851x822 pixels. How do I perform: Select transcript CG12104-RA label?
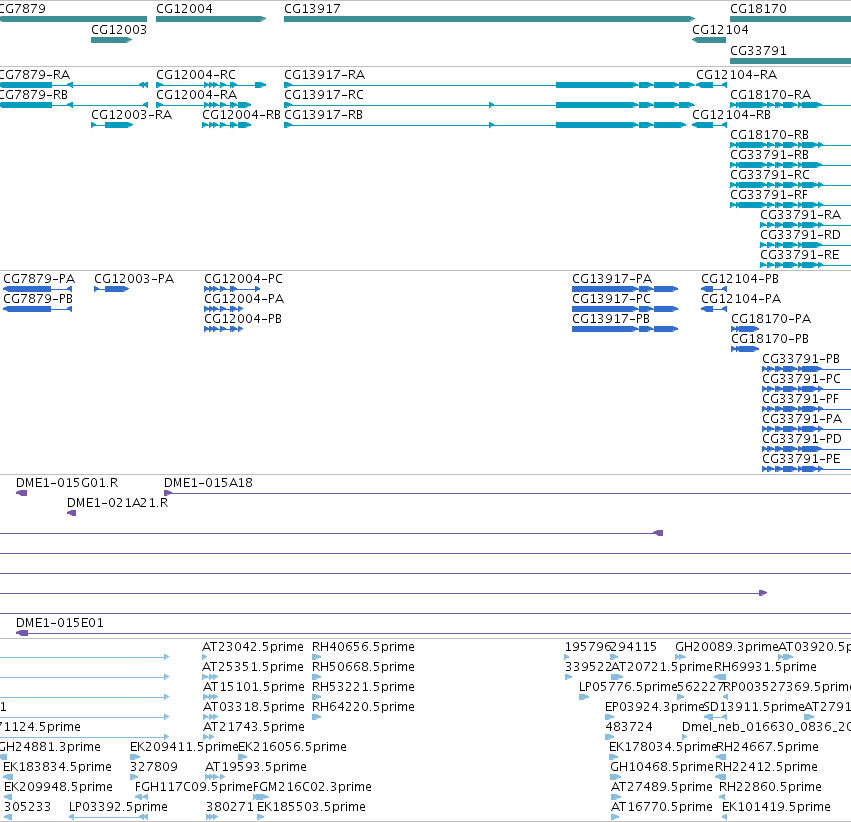(x=736, y=75)
